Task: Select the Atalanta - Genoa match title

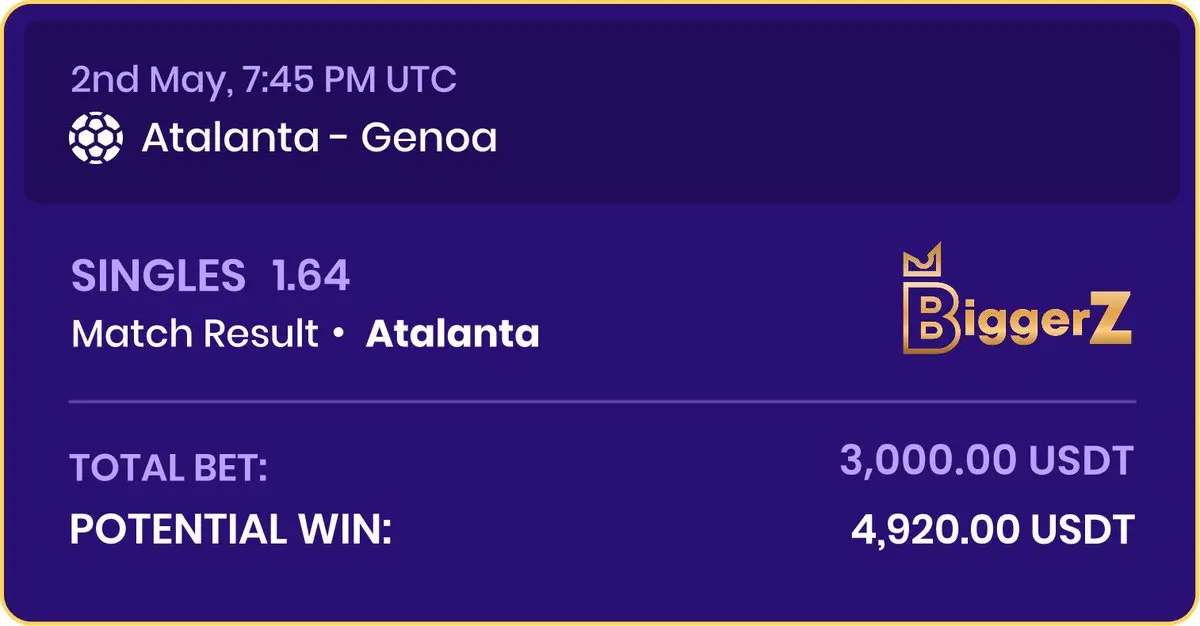Action: coord(319,137)
